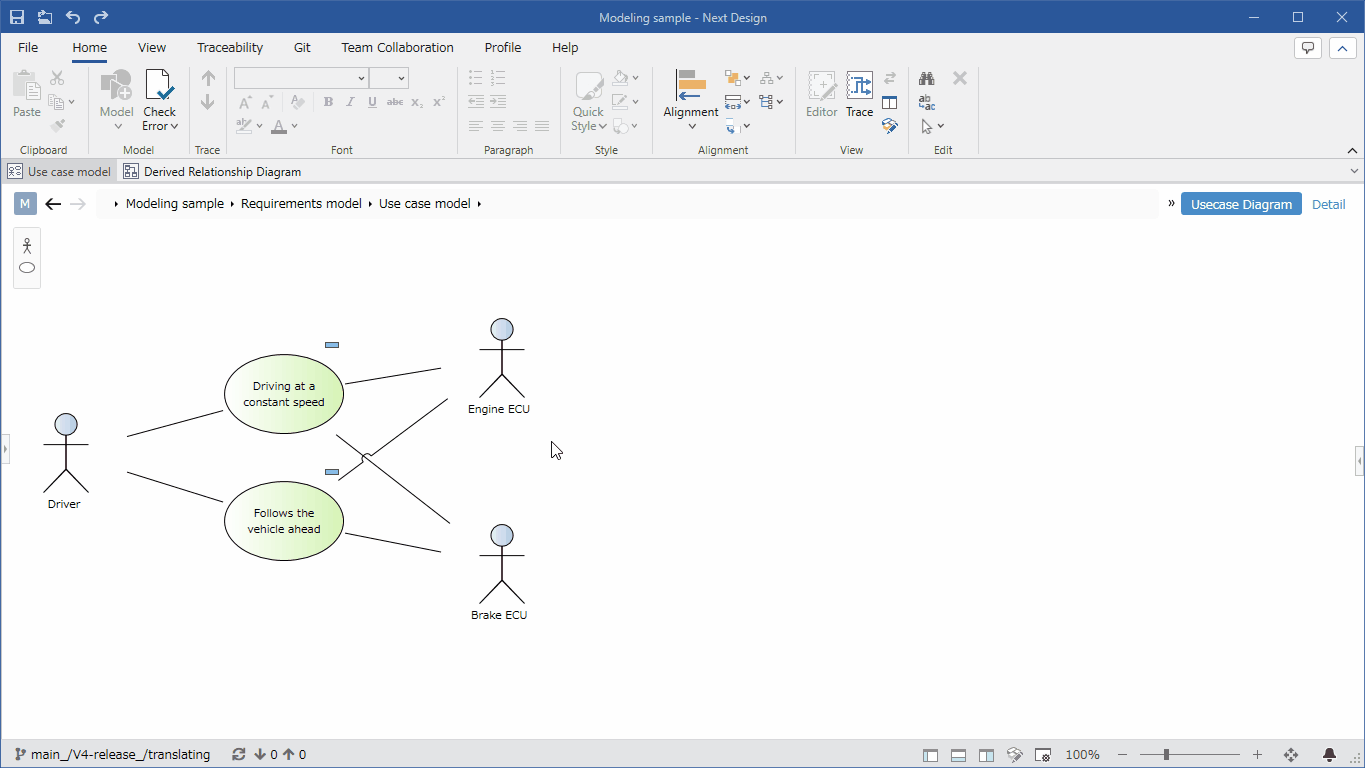1365x768 pixels.
Task: Click the Usecase Diagram view button
Action: (x=1241, y=204)
